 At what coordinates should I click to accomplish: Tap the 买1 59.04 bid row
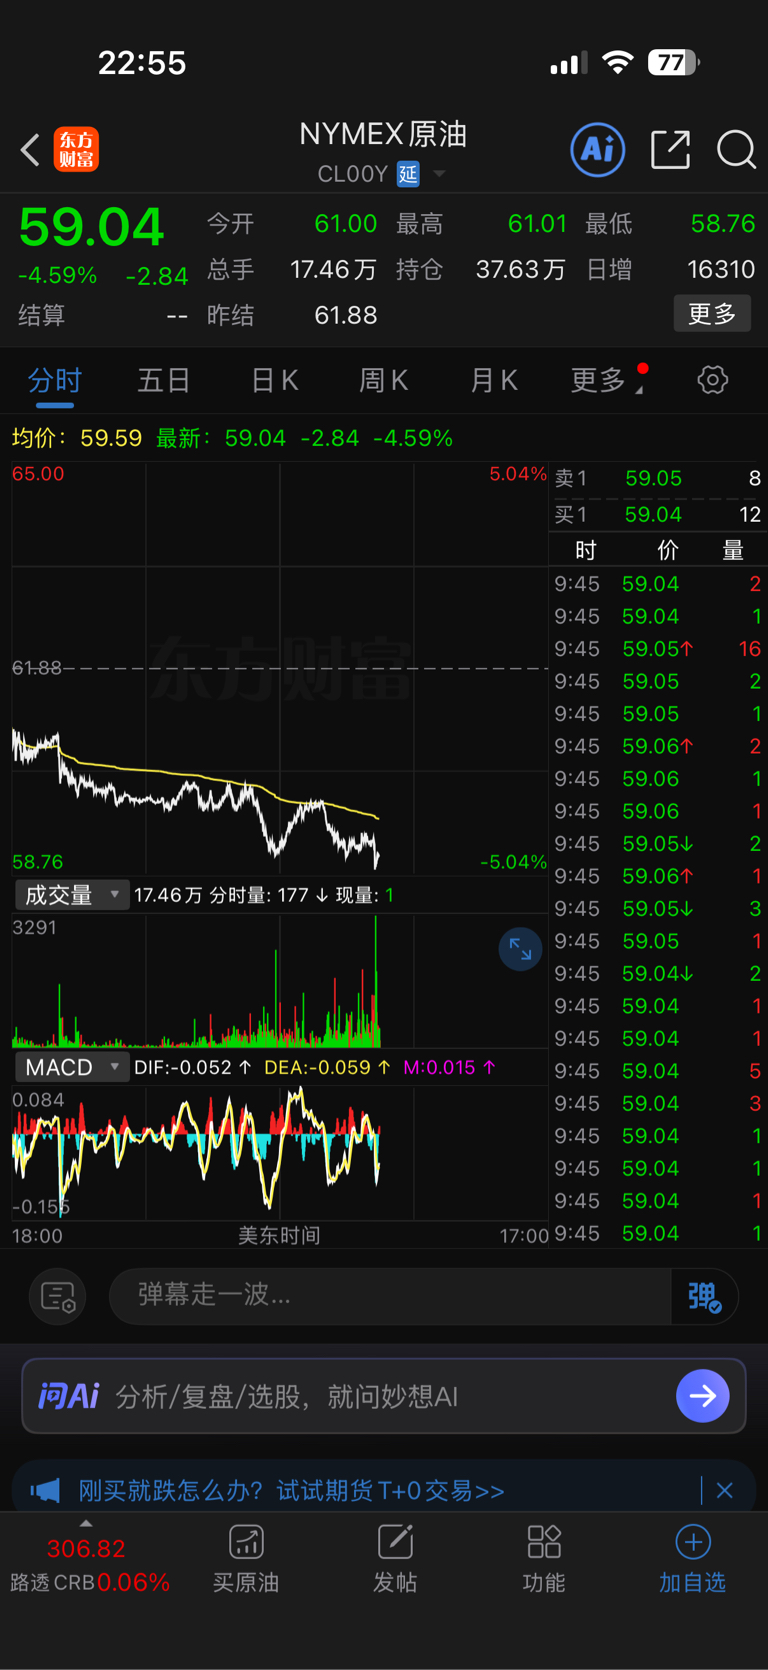tap(658, 514)
